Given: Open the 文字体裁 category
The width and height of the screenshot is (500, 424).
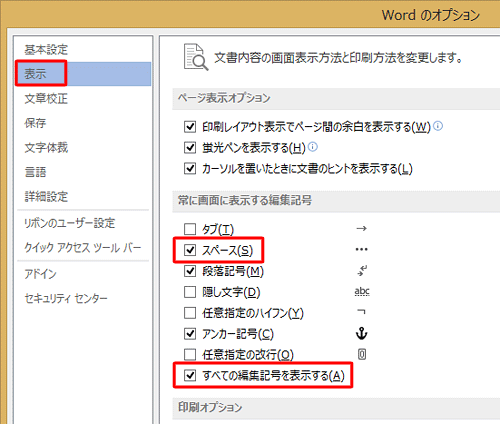Looking at the screenshot, I should pyautogui.click(x=46, y=147).
